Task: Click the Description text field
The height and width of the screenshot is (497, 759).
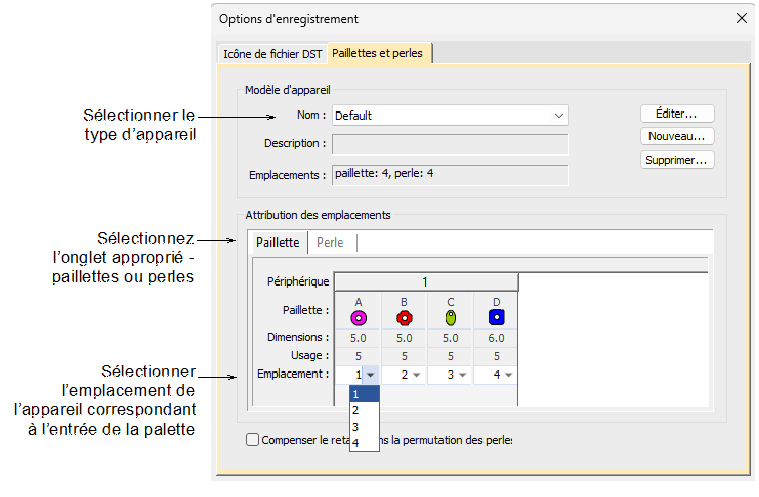Action: tap(450, 144)
